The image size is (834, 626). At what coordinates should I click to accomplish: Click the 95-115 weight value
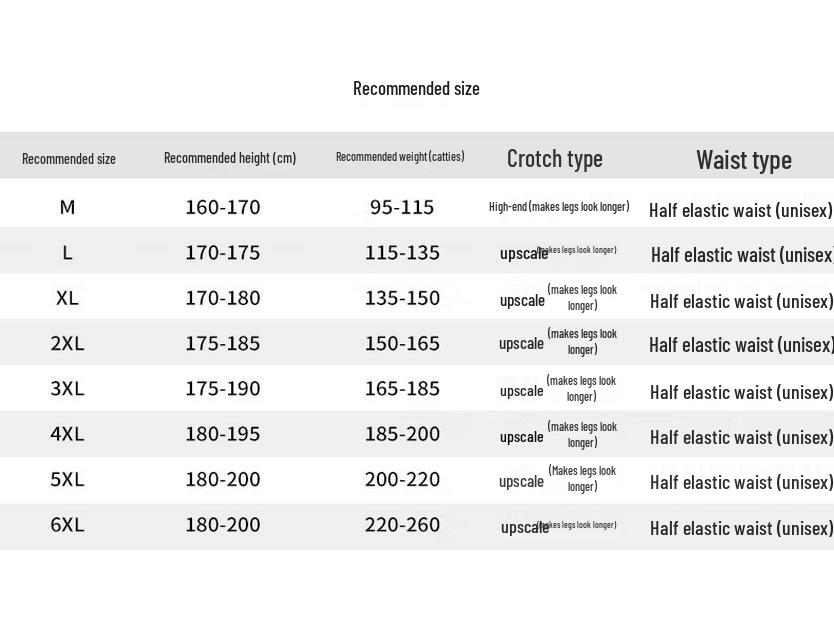[x=402, y=207]
